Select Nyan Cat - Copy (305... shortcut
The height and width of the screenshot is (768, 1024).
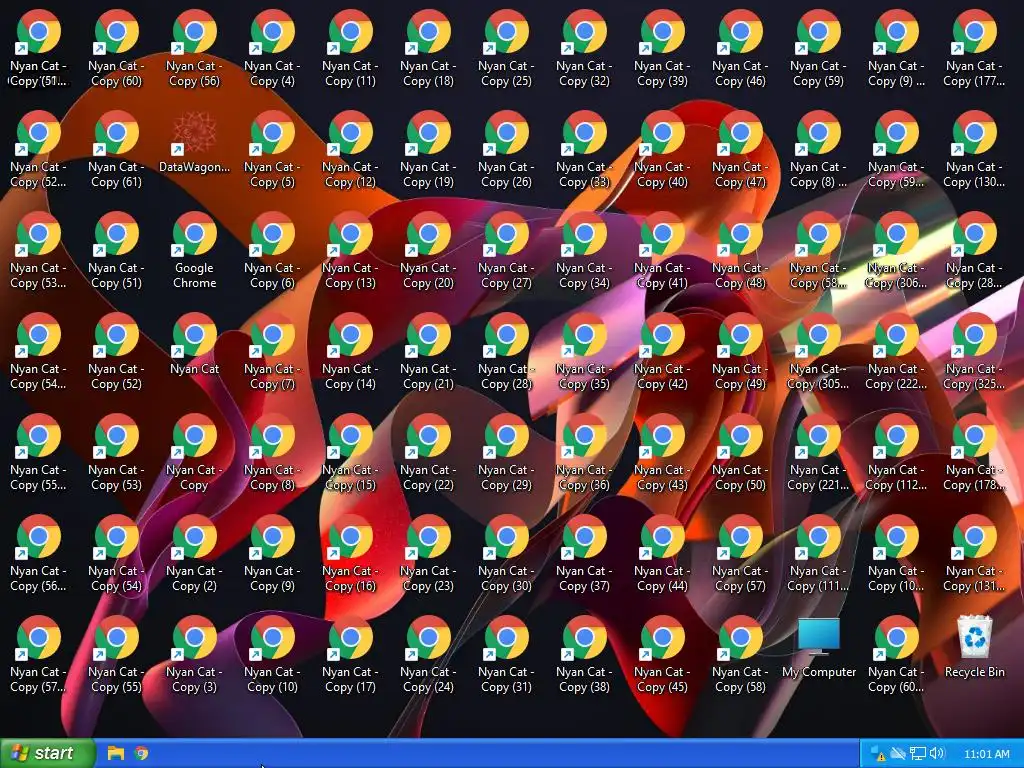pos(818,352)
